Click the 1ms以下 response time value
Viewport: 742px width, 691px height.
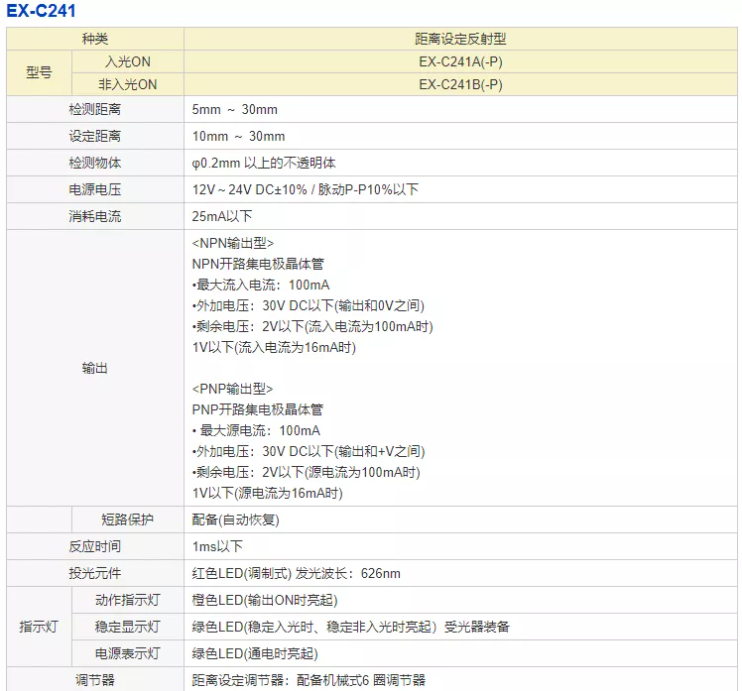tap(218, 547)
